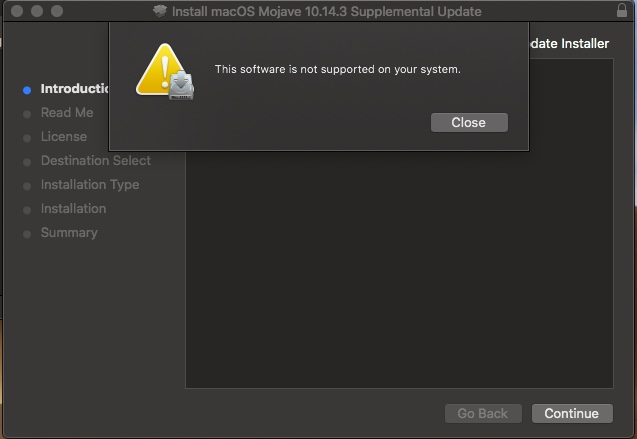637x439 pixels.
Task: Click the Destination Select step bullet
Action: tap(27, 162)
